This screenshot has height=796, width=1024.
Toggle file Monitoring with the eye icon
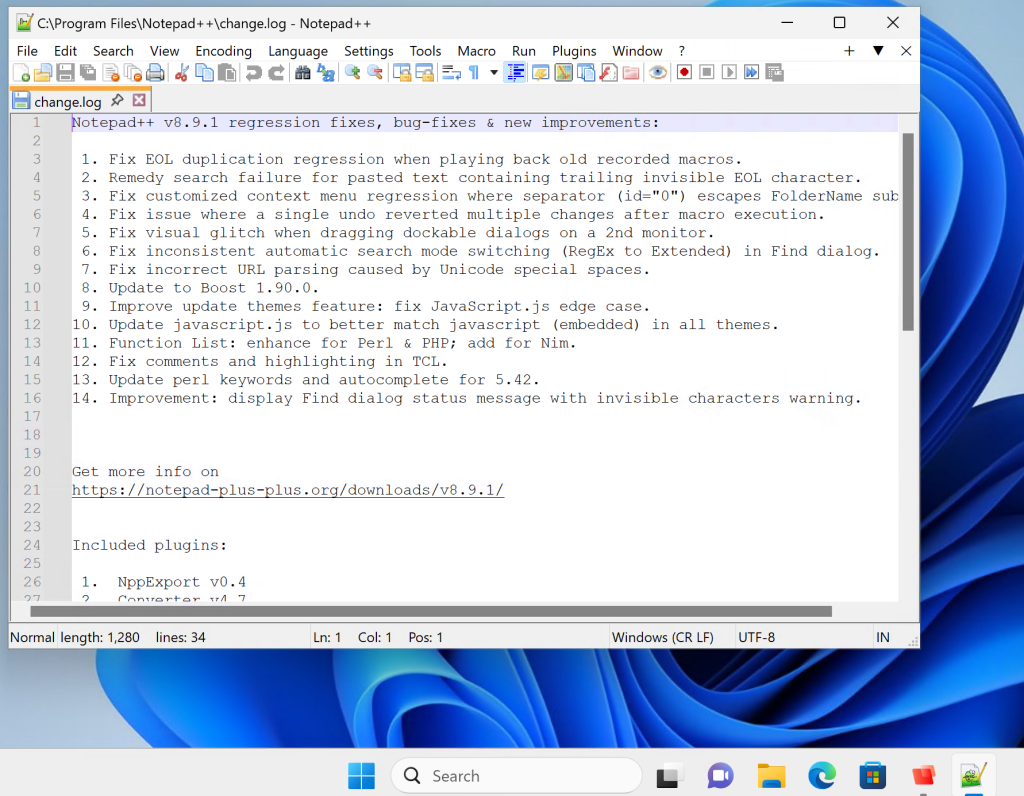(x=658, y=72)
